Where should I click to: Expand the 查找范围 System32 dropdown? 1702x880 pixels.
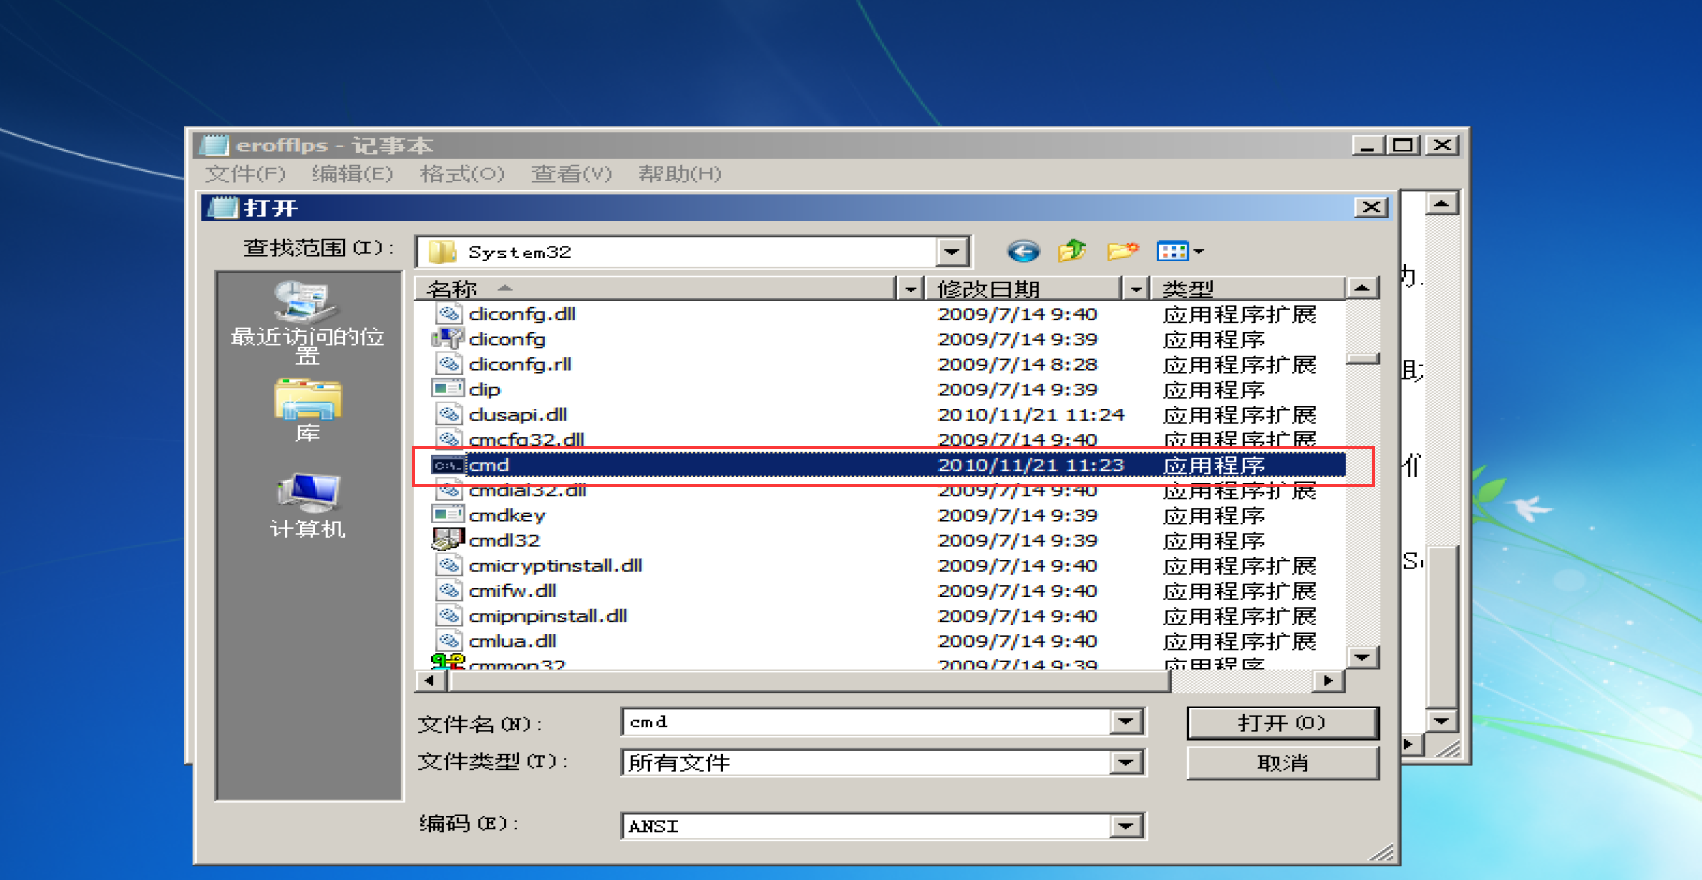(x=952, y=252)
